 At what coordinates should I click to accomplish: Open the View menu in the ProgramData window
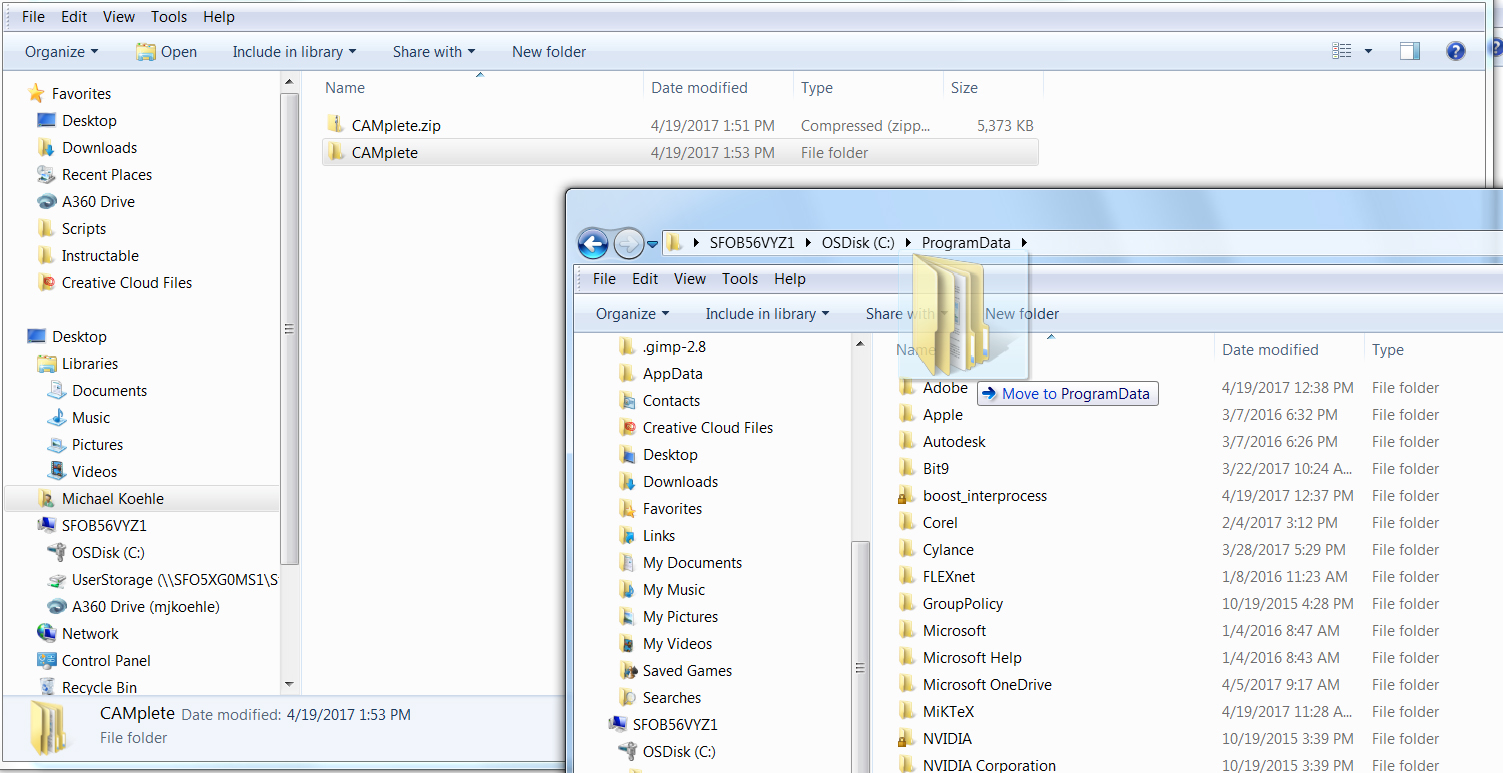[690, 278]
